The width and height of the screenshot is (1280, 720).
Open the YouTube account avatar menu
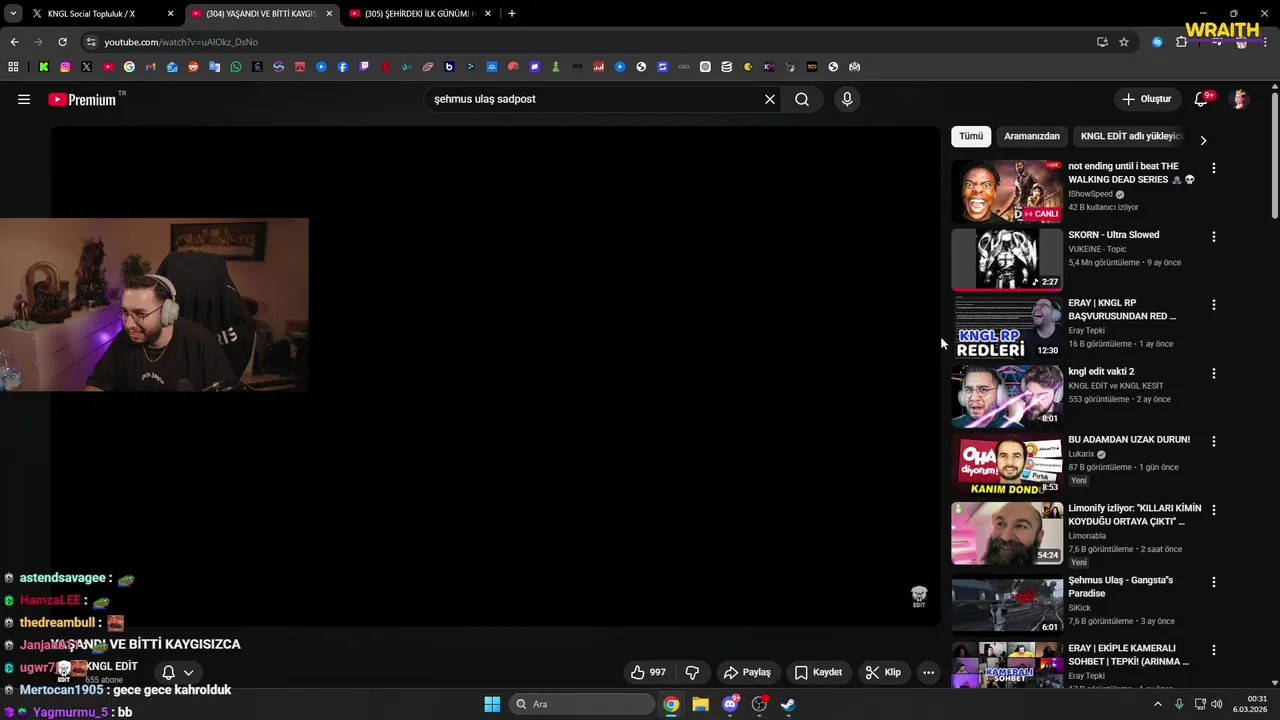[x=1240, y=99]
